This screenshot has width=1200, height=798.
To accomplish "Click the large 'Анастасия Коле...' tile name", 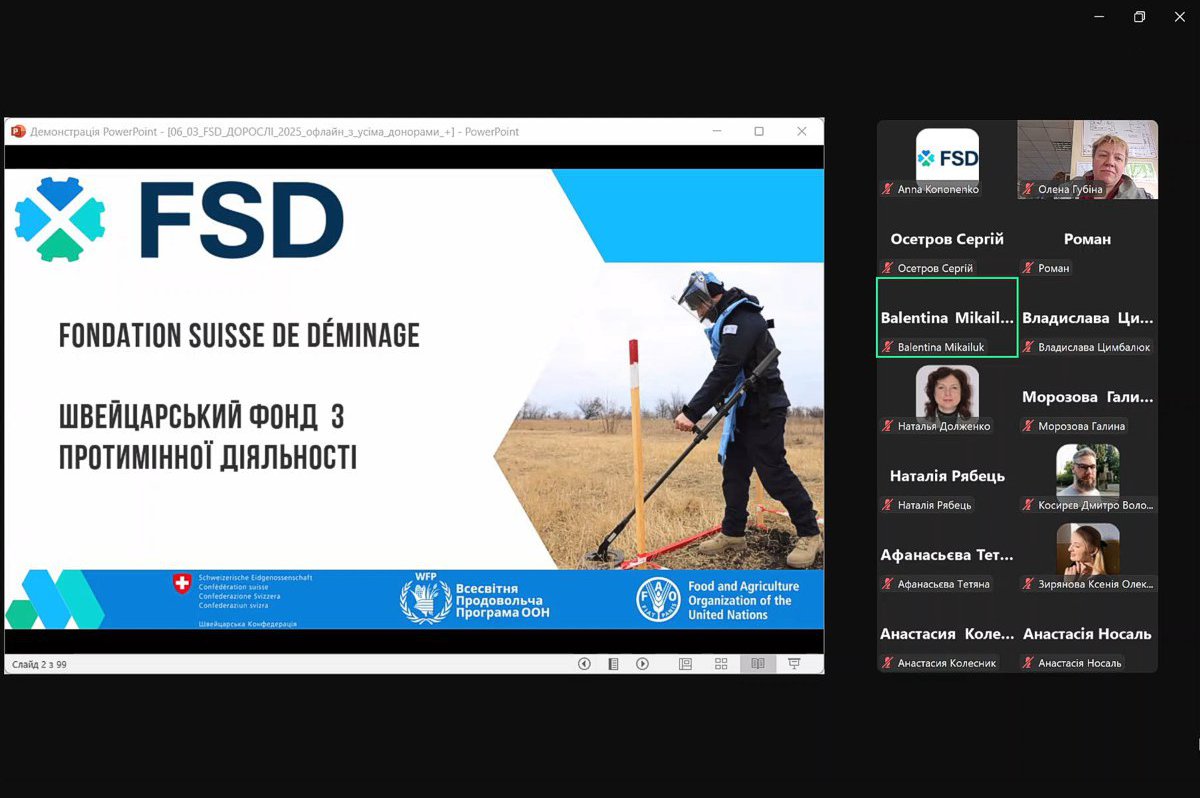I will pos(947,634).
